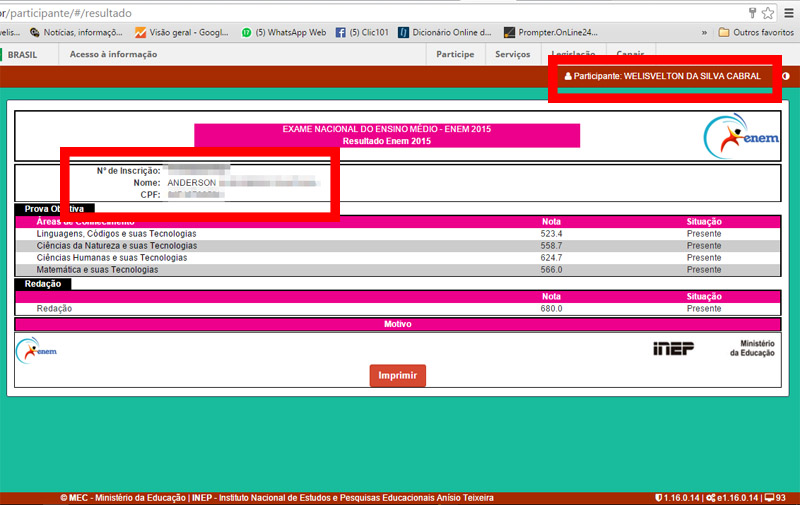Click the score 624.7
Screen dimensions: 800x505
coord(551,258)
